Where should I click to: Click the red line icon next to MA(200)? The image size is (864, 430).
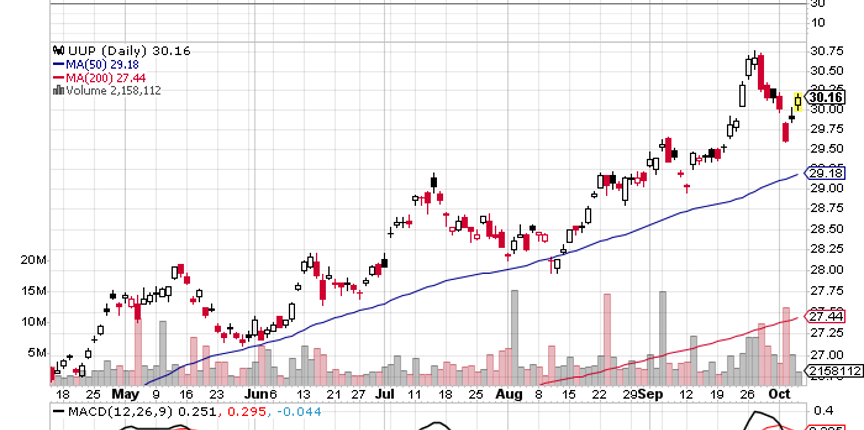[x=57, y=77]
